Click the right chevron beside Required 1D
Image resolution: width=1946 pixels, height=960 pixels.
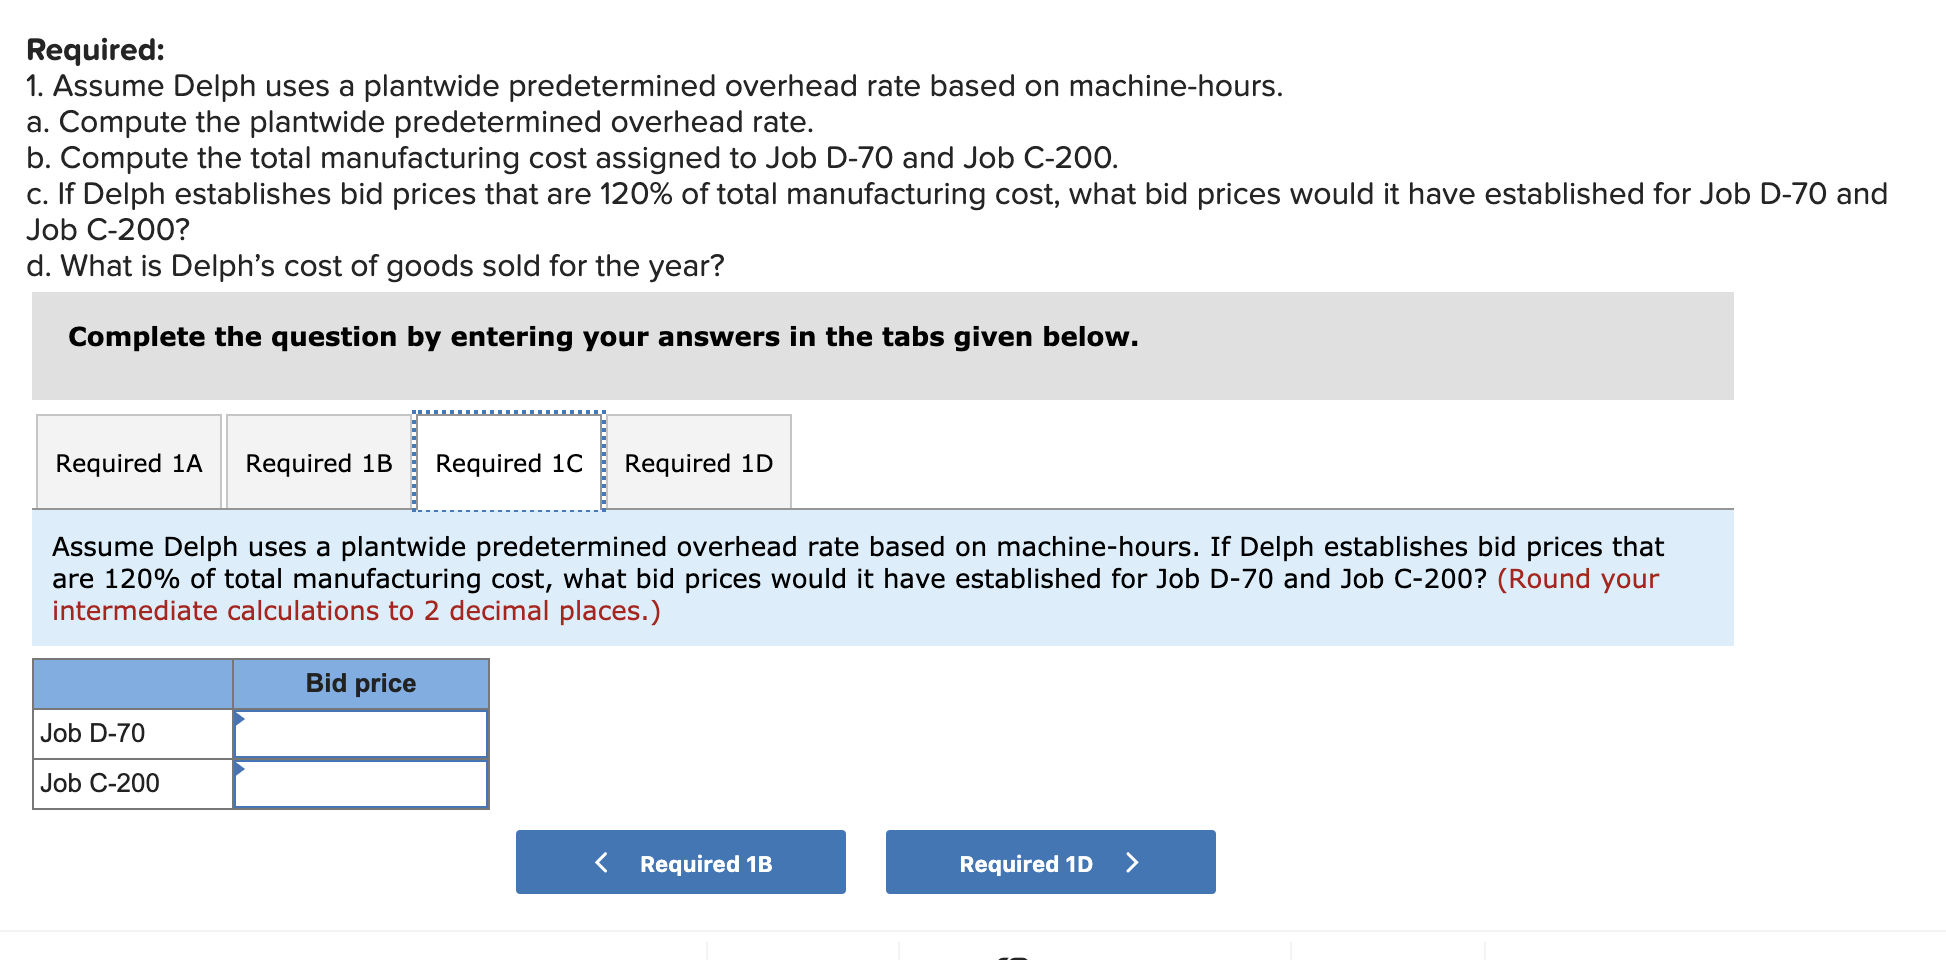pyautogui.click(x=1133, y=862)
